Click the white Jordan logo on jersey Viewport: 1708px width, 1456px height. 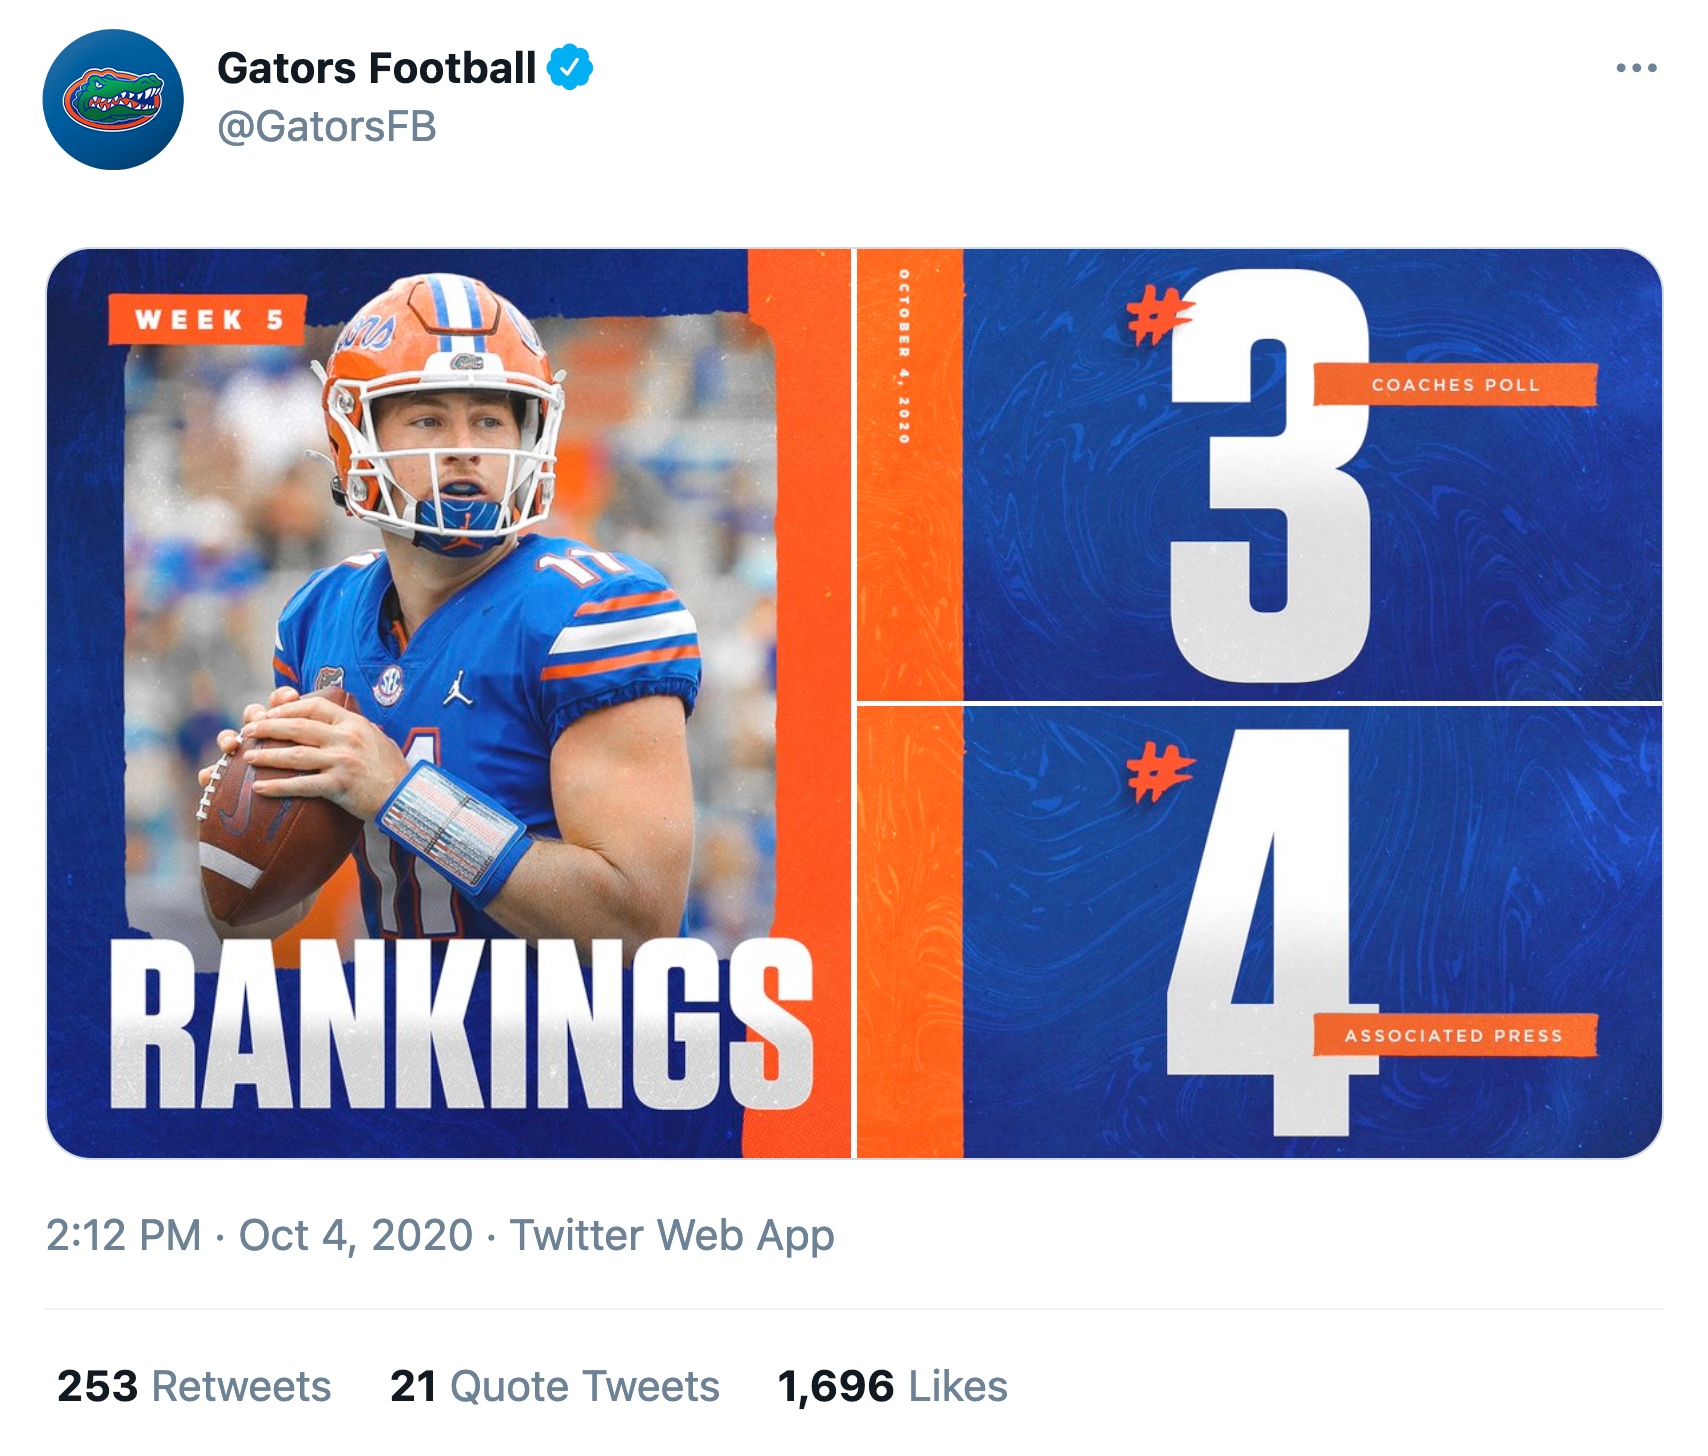point(459,687)
